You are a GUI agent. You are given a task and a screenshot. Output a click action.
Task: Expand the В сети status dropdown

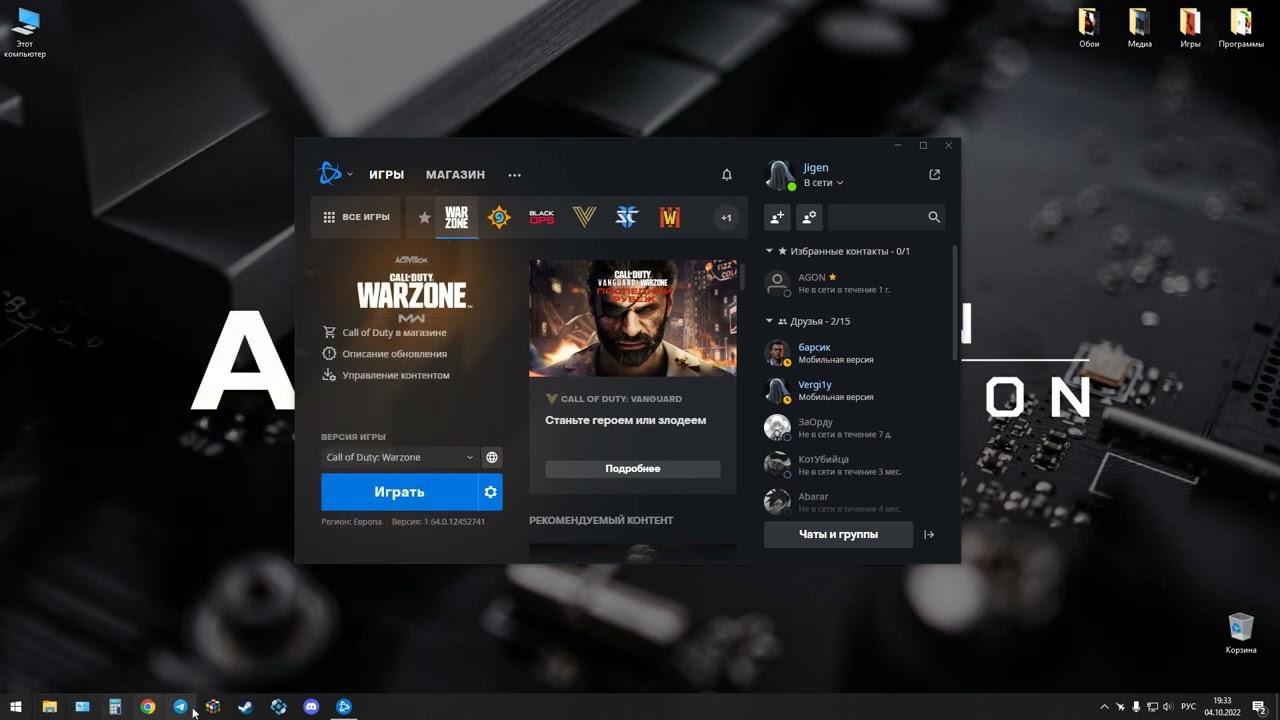[x=824, y=184]
